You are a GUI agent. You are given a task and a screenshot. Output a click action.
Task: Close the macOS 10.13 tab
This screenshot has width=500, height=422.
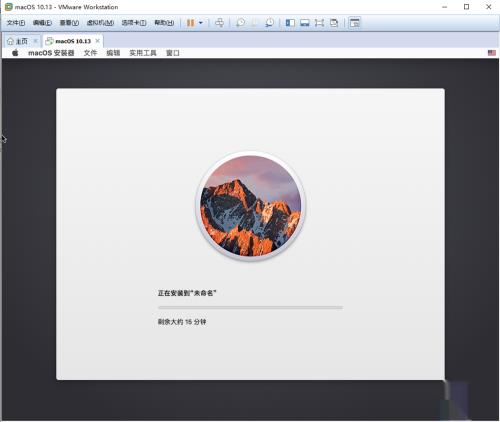pyautogui.click(x=97, y=41)
